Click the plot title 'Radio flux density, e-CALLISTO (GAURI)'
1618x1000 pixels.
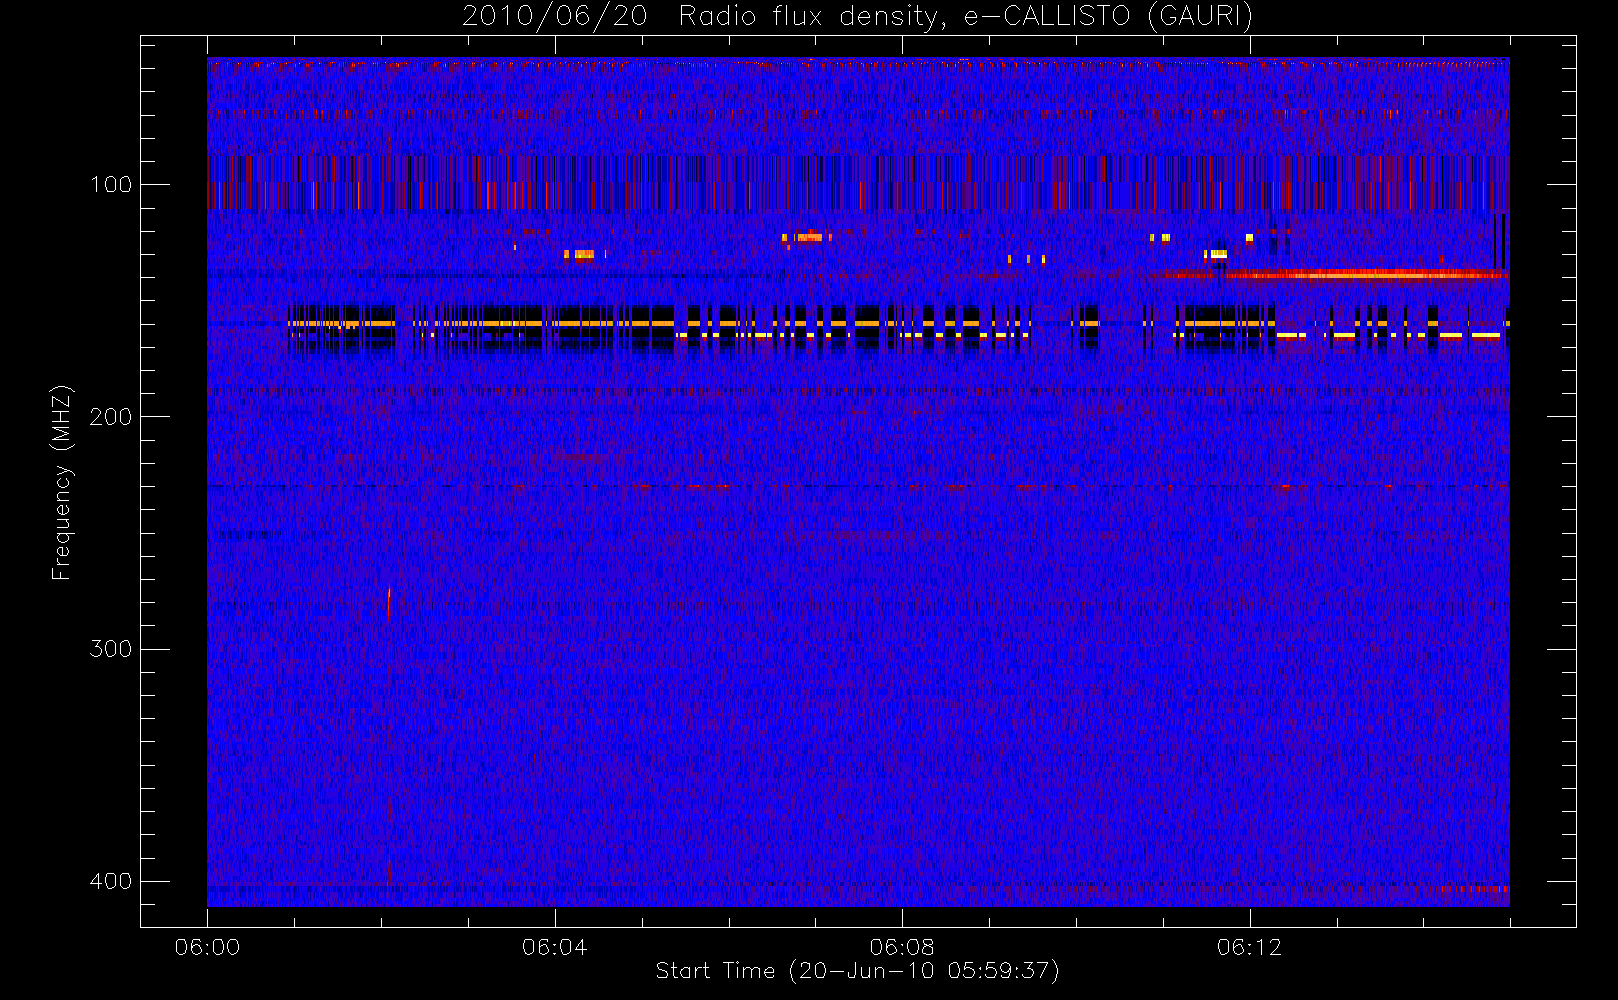click(x=965, y=16)
